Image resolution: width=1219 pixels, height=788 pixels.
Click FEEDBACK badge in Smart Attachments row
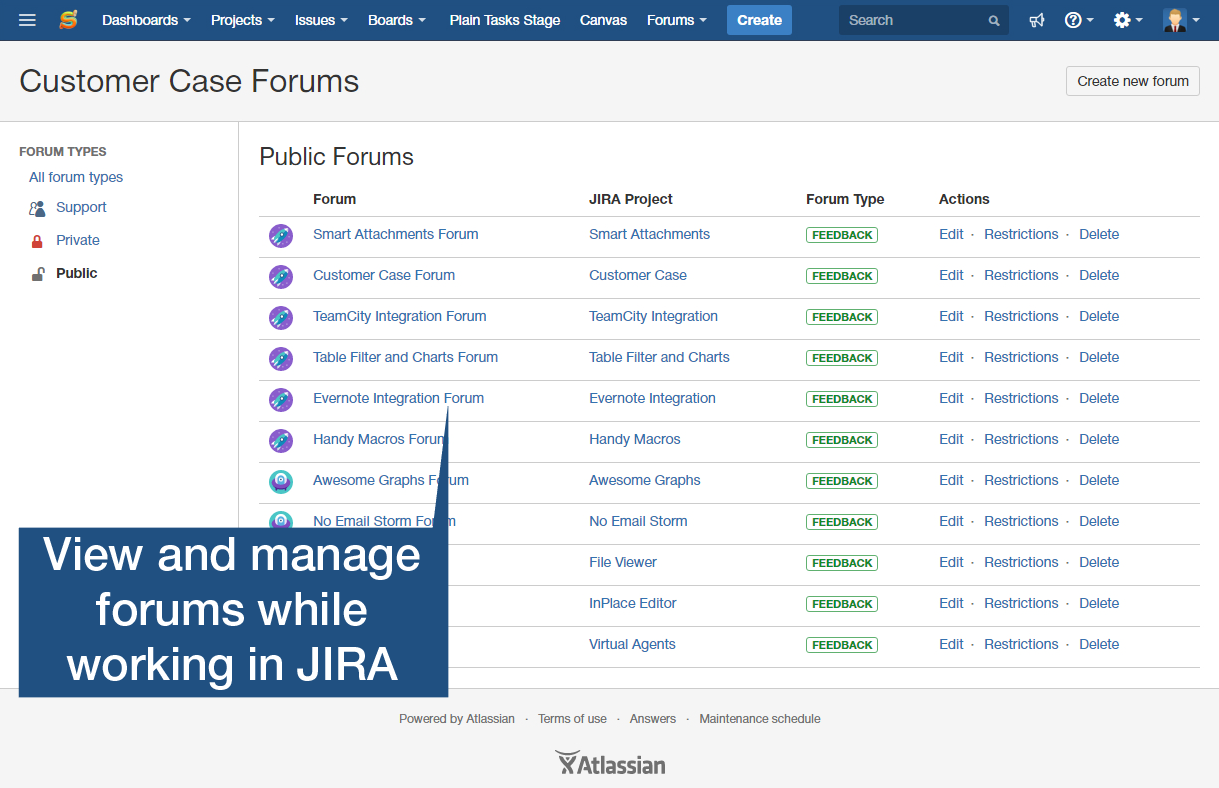tap(842, 235)
